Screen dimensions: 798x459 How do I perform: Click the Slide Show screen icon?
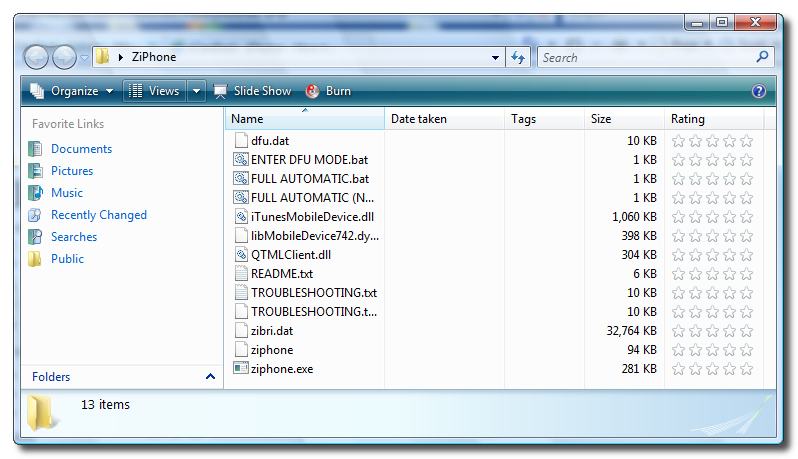coord(220,92)
